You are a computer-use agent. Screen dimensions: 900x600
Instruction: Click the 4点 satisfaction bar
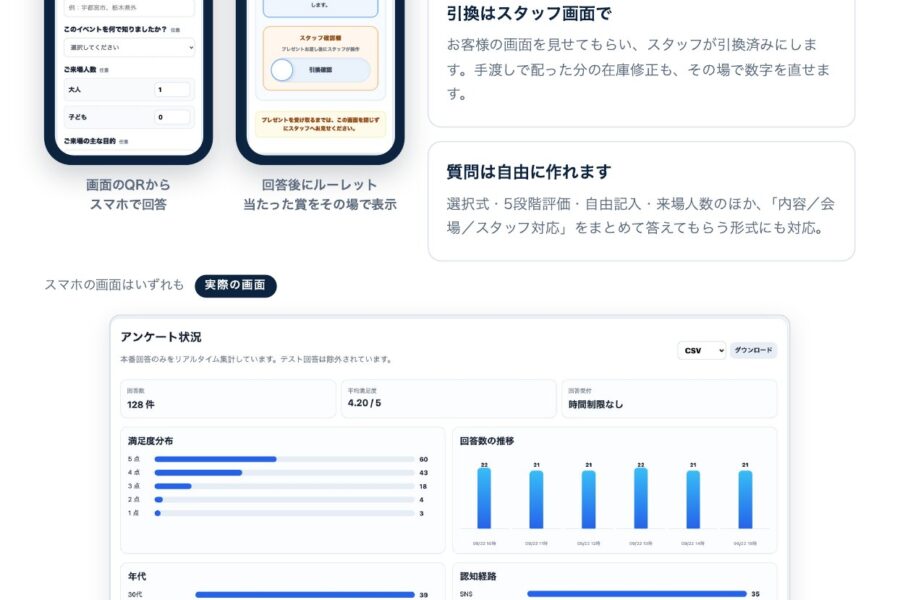[x=284, y=473]
